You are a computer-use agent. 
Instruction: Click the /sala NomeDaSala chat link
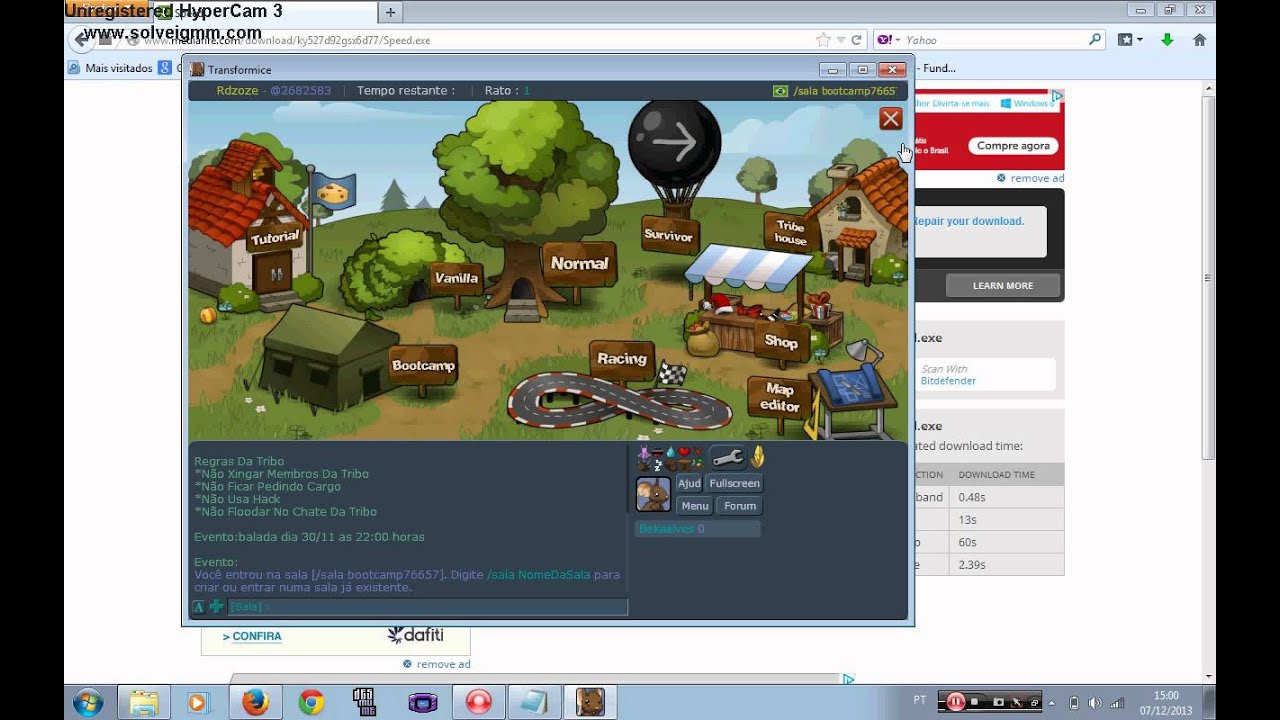[x=538, y=575]
